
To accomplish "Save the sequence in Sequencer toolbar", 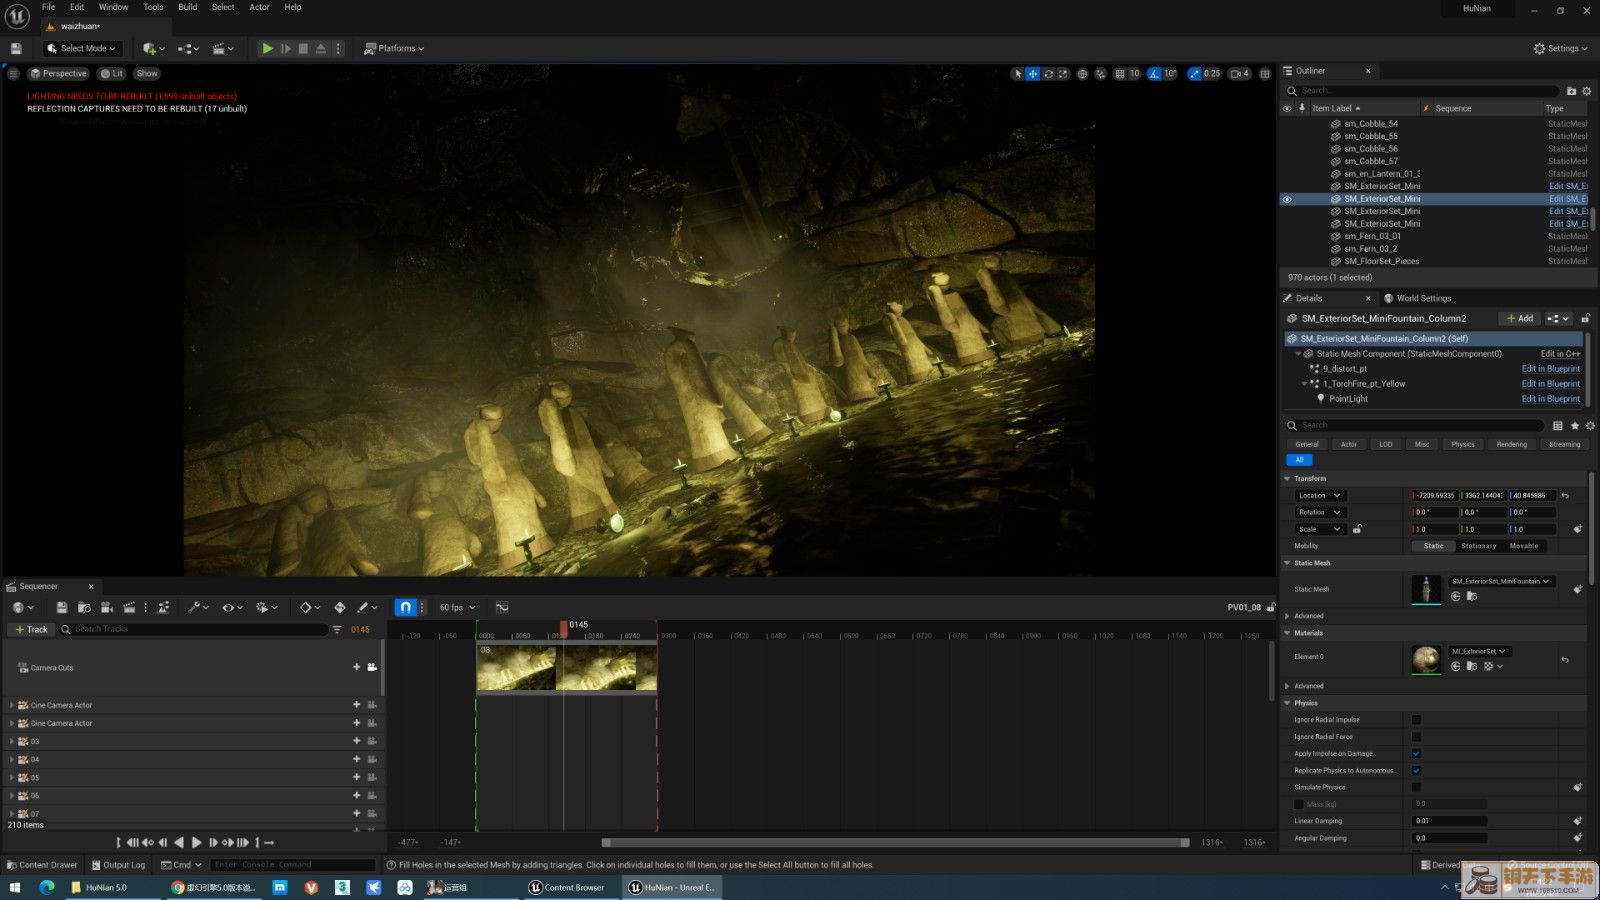I will point(61,607).
